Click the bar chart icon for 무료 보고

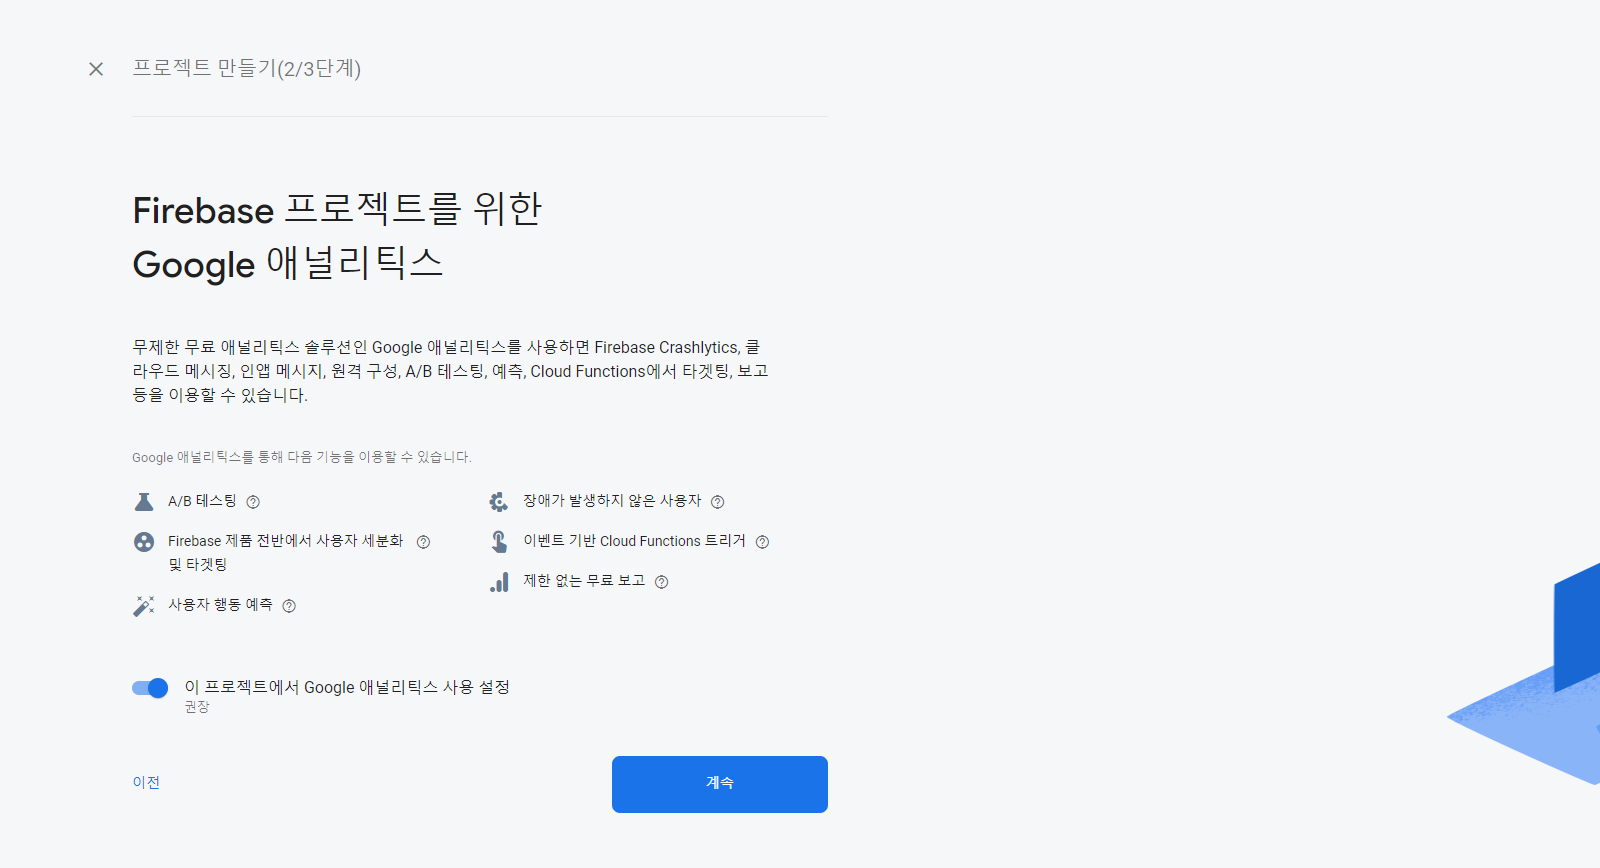coord(499,582)
